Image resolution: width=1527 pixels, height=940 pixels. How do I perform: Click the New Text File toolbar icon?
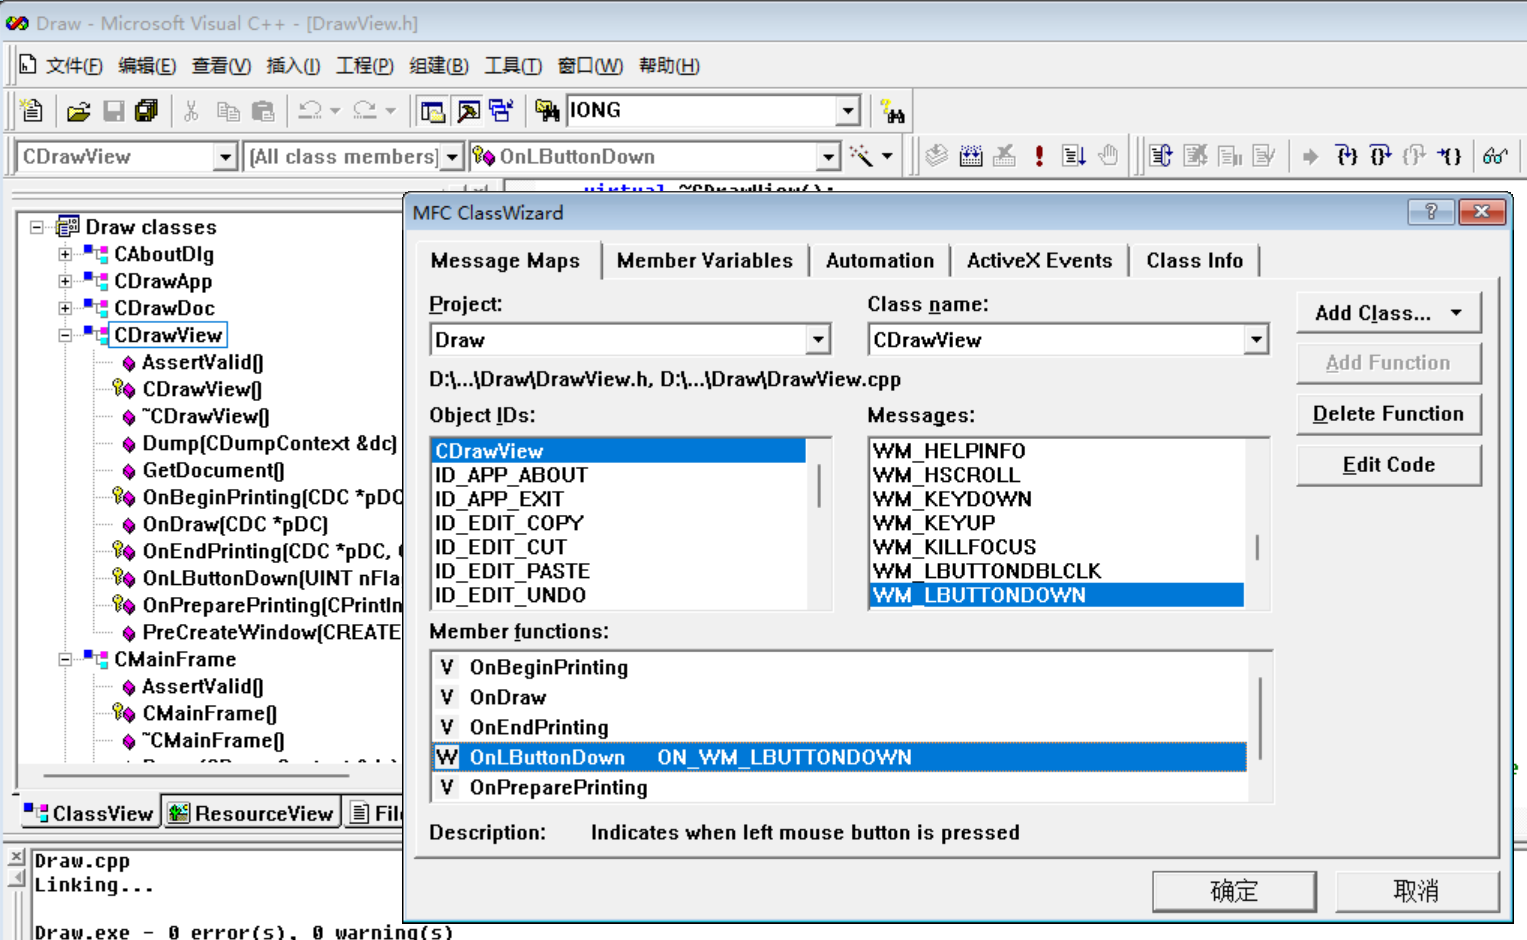[x=32, y=111]
